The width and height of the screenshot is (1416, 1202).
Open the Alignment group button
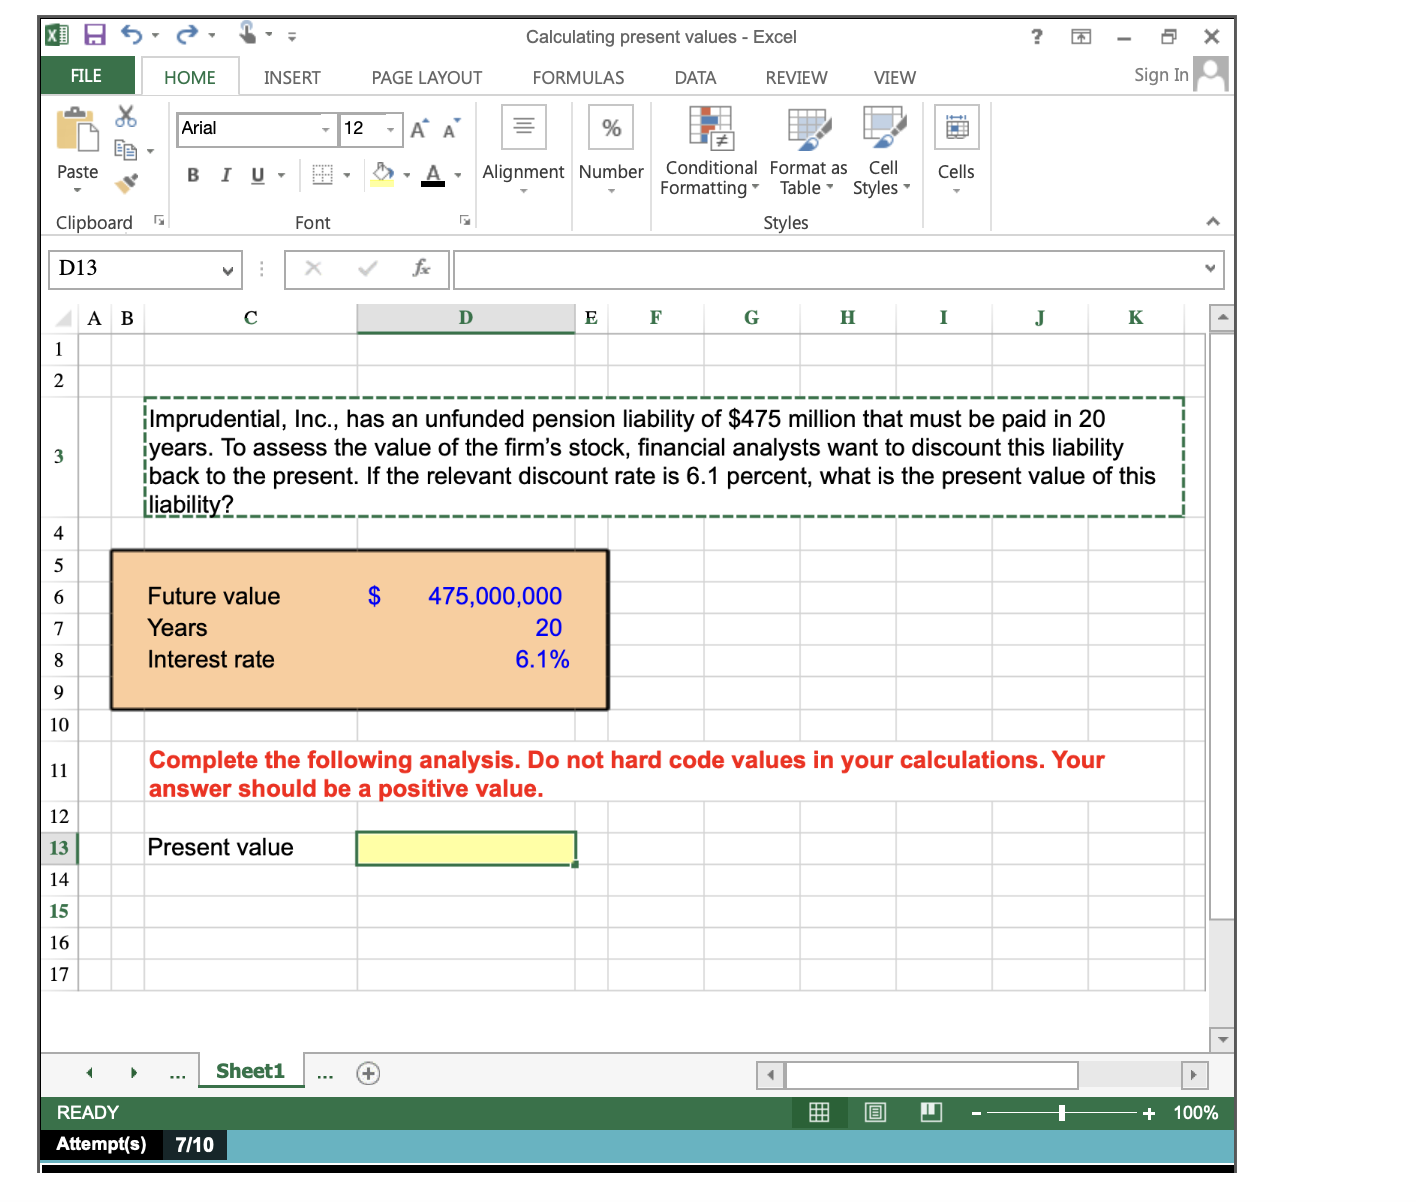[523, 150]
